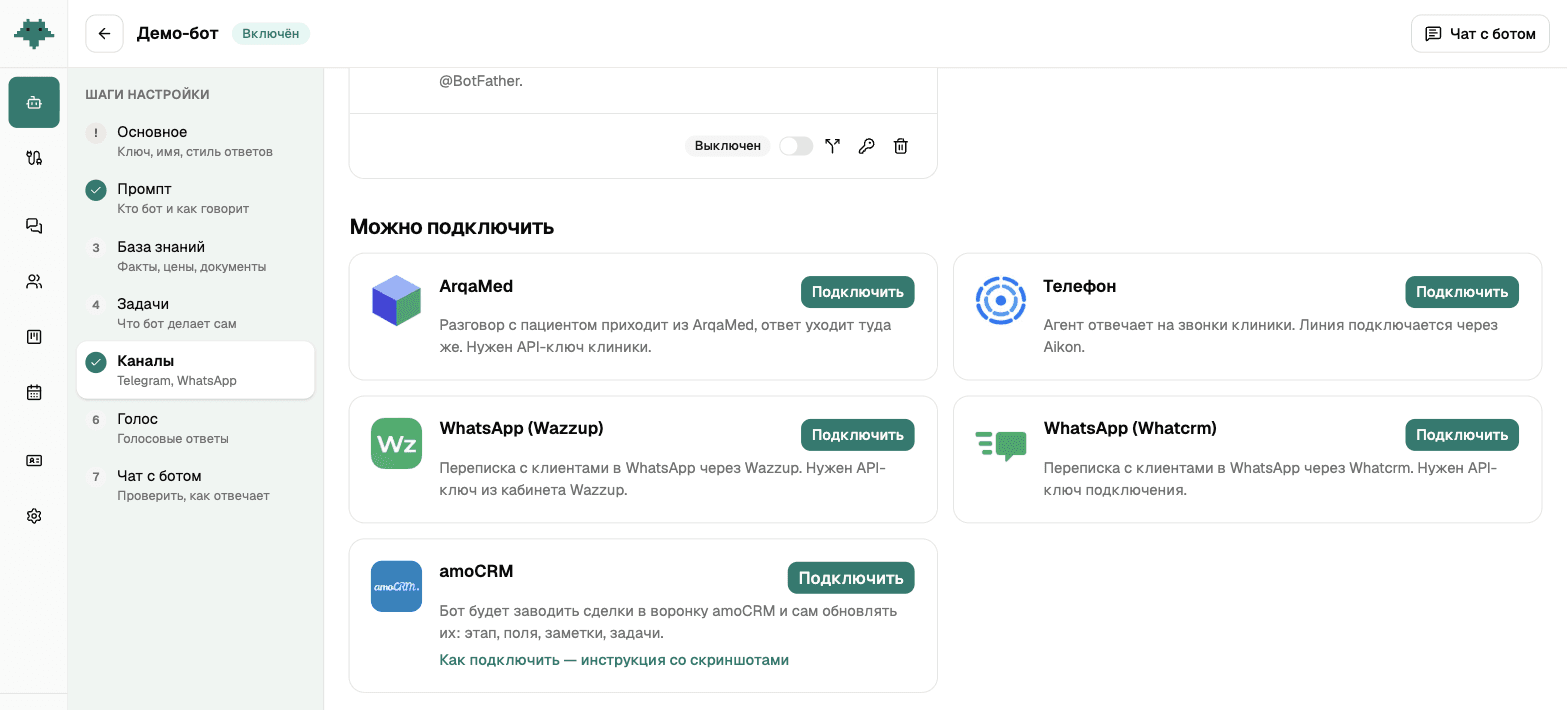
Task: Connect the ArqaMed channel
Action: click(x=857, y=292)
